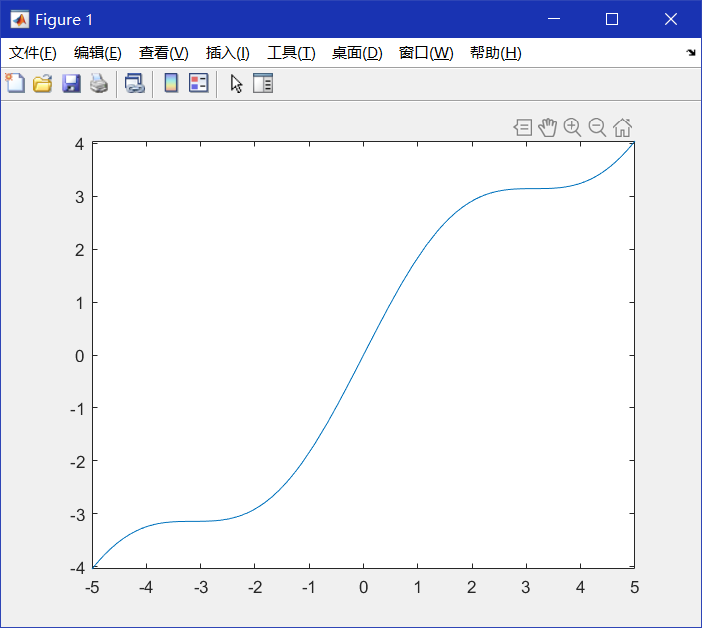Enable the Pan hand tool above the axes
The height and width of the screenshot is (628, 702).
[548, 128]
